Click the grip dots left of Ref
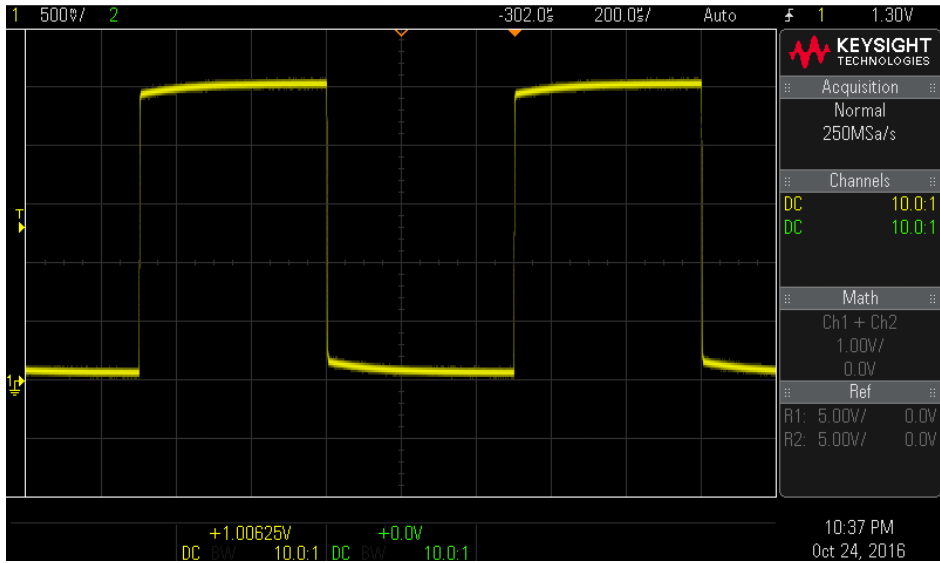Image resolution: width=940 pixels, height=563 pixels. 788,393
